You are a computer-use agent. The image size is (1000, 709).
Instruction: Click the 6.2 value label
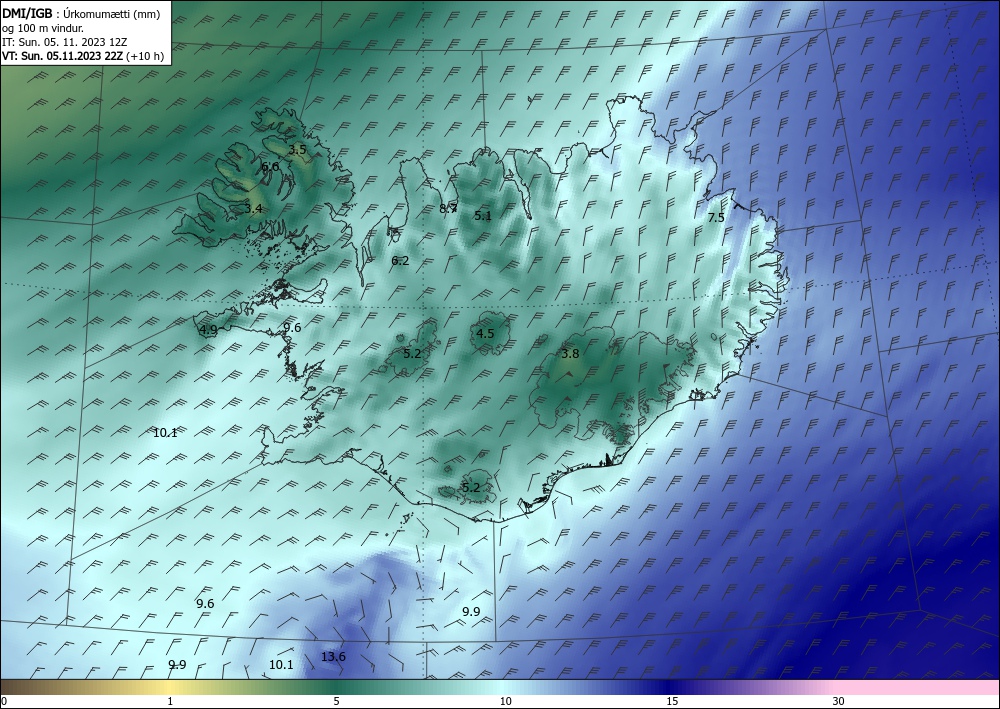[400, 260]
